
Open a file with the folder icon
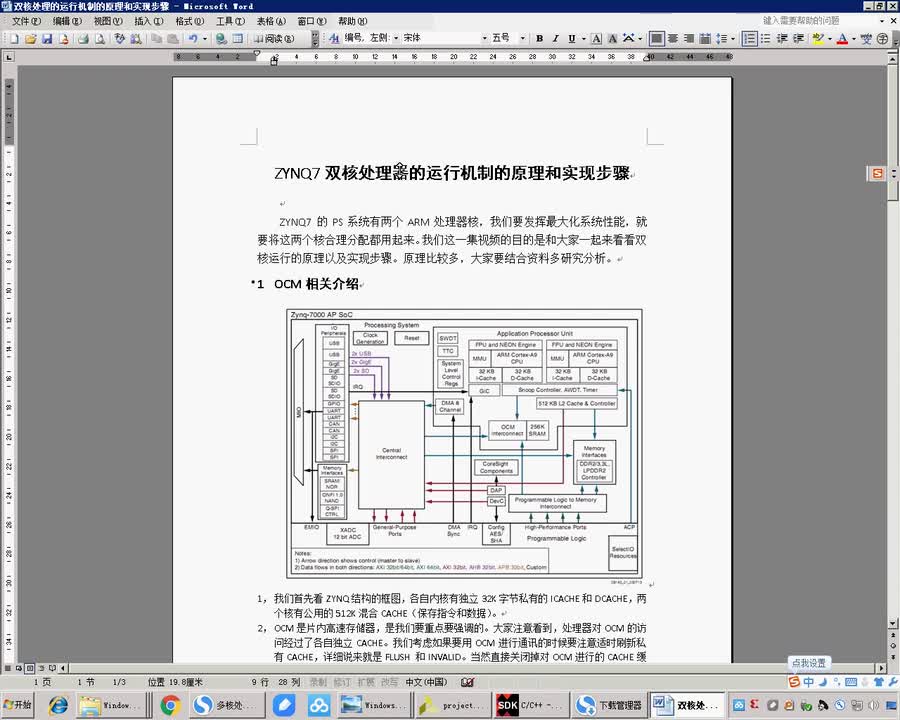(x=30, y=38)
